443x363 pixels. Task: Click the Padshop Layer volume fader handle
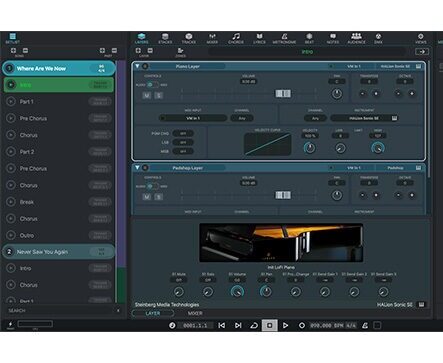click(x=283, y=195)
